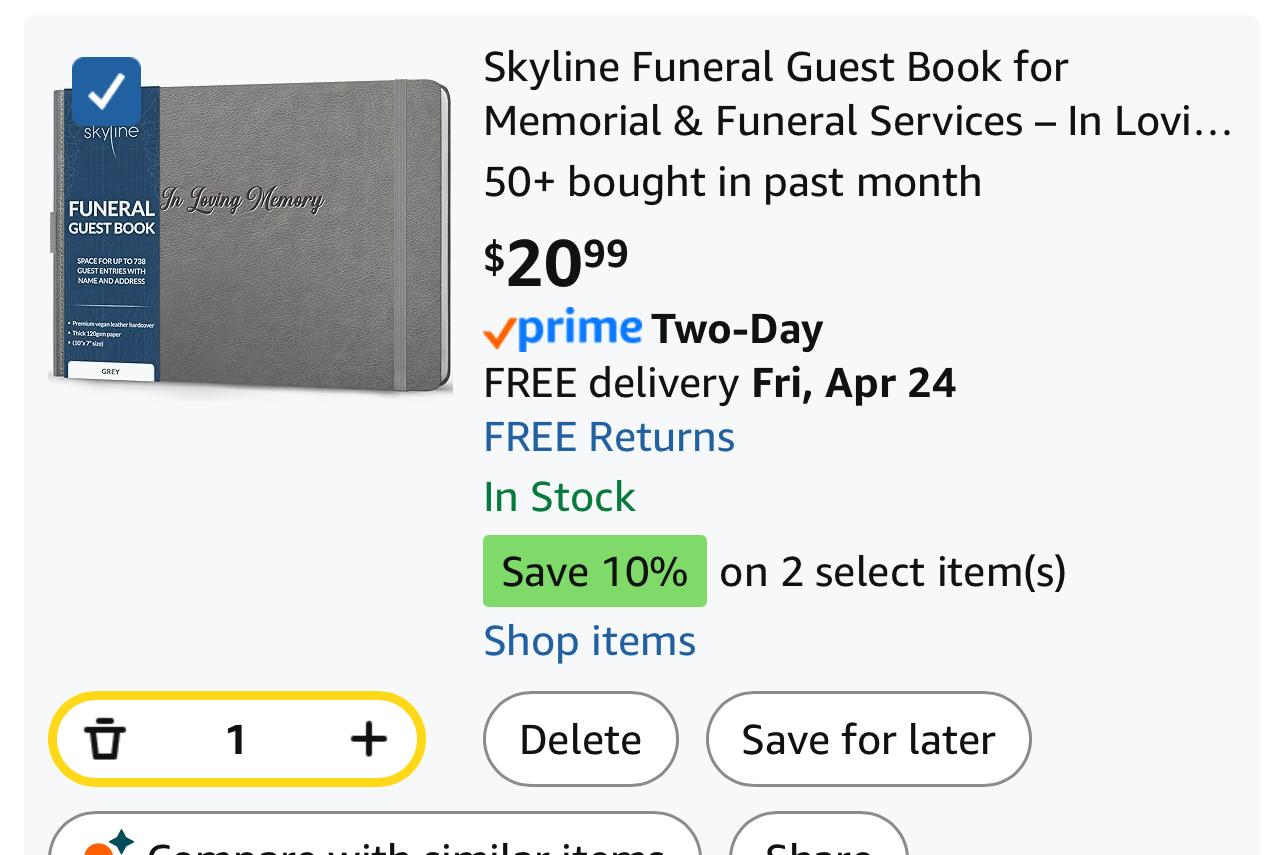Click the 'on 2 select item(s)' promo text
Image resolution: width=1284 pixels, height=855 pixels.
pos(892,571)
